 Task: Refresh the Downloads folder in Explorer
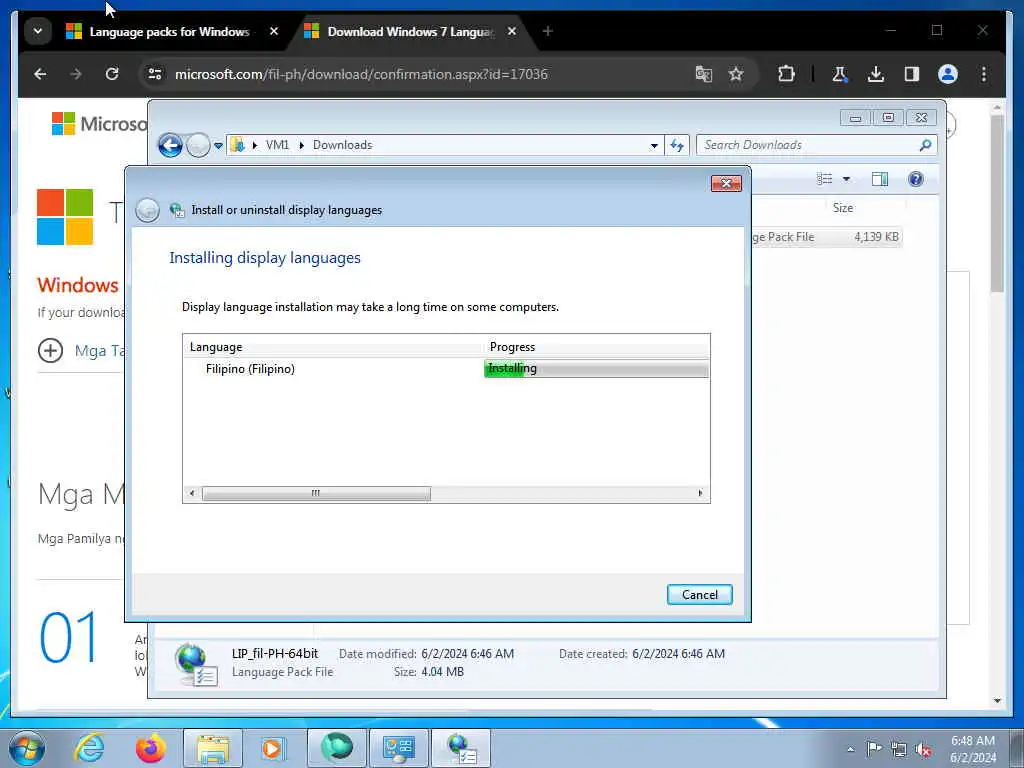click(677, 145)
